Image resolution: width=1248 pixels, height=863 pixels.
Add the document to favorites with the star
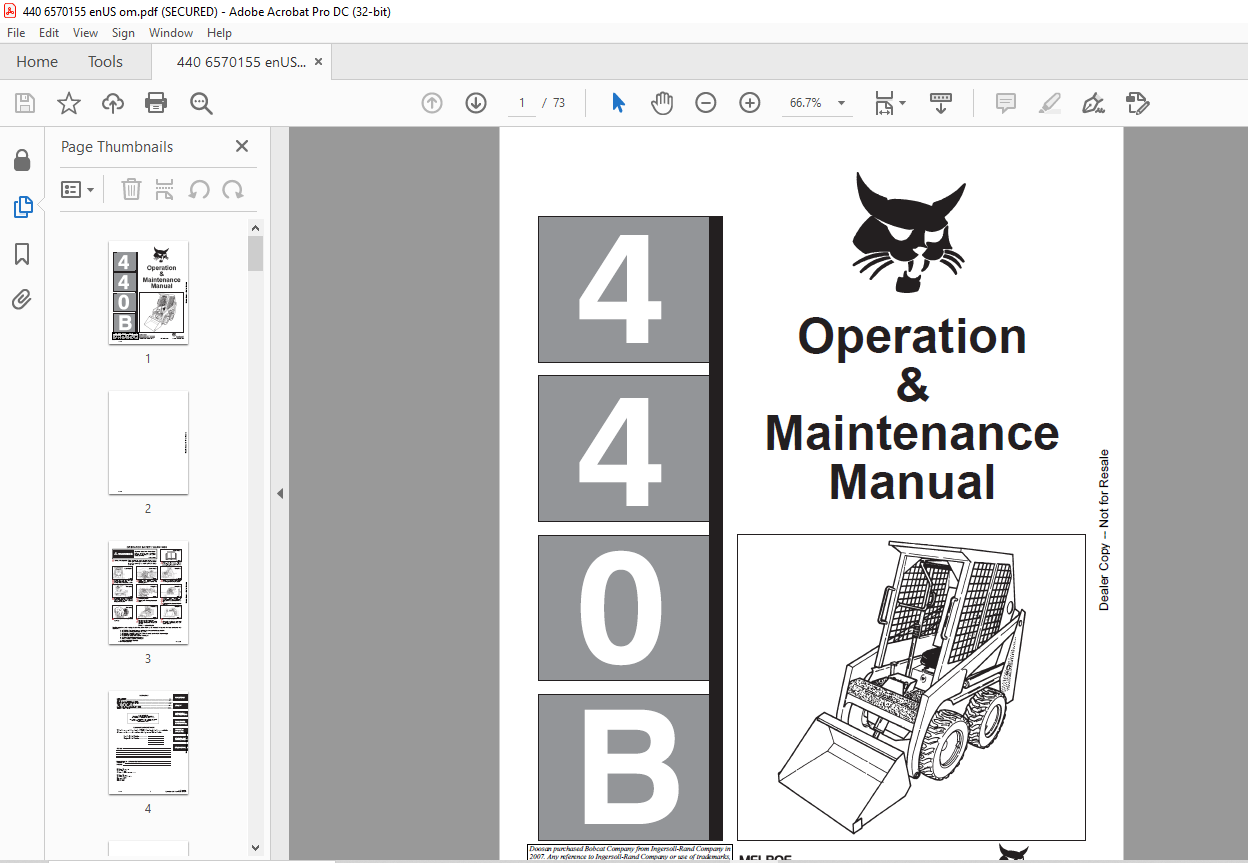(69, 103)
